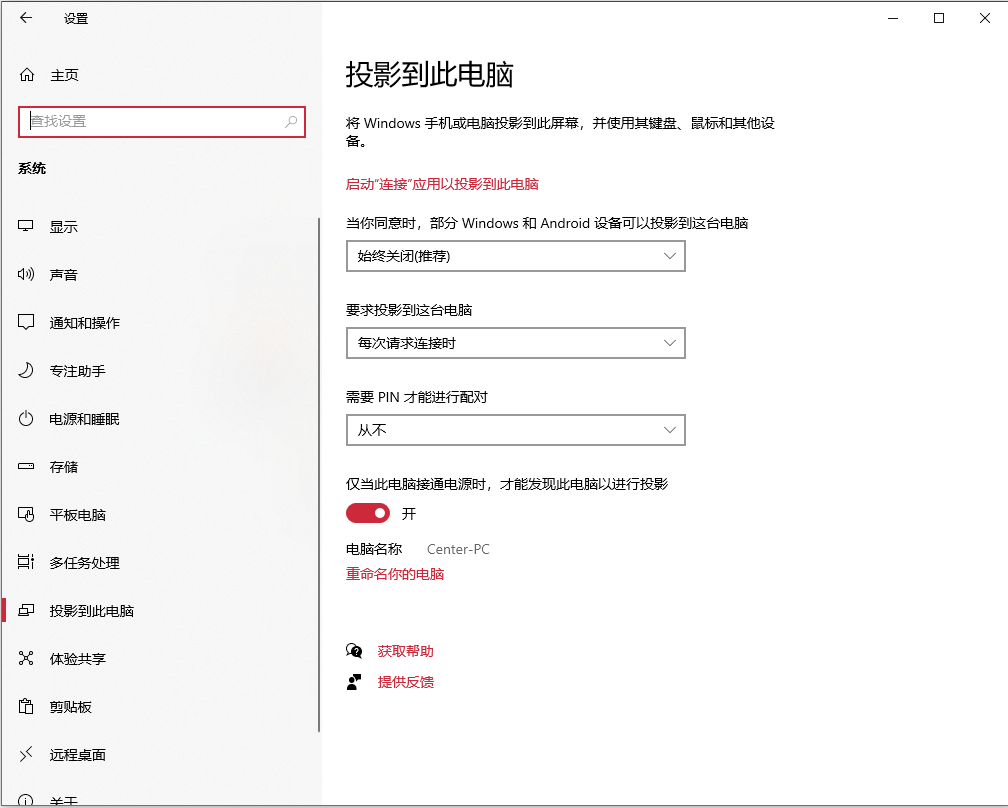Open the 多任务处理 settings page
Image resolution: width=1008 pixels, height=808 pixels.
pos(85,563)
